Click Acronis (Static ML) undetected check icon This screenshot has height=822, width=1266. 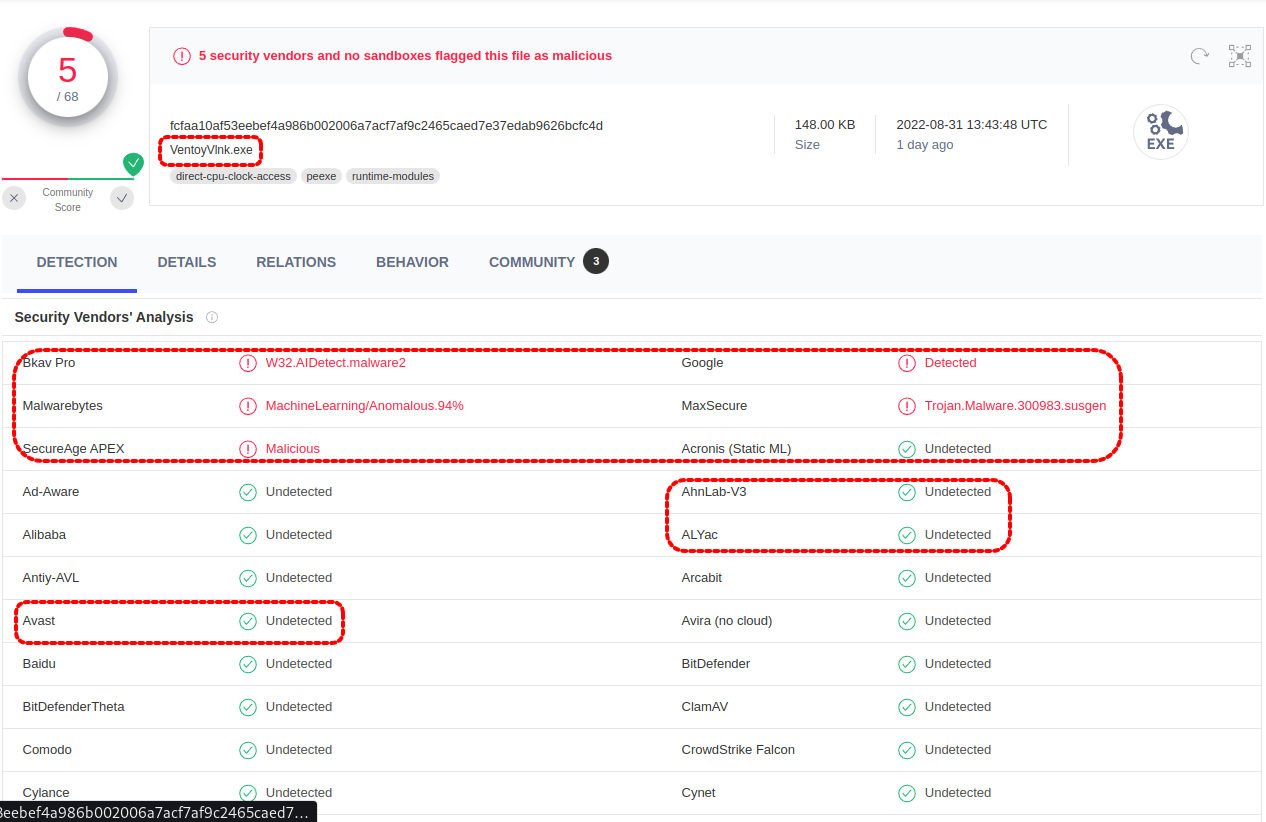click(907, 449)
